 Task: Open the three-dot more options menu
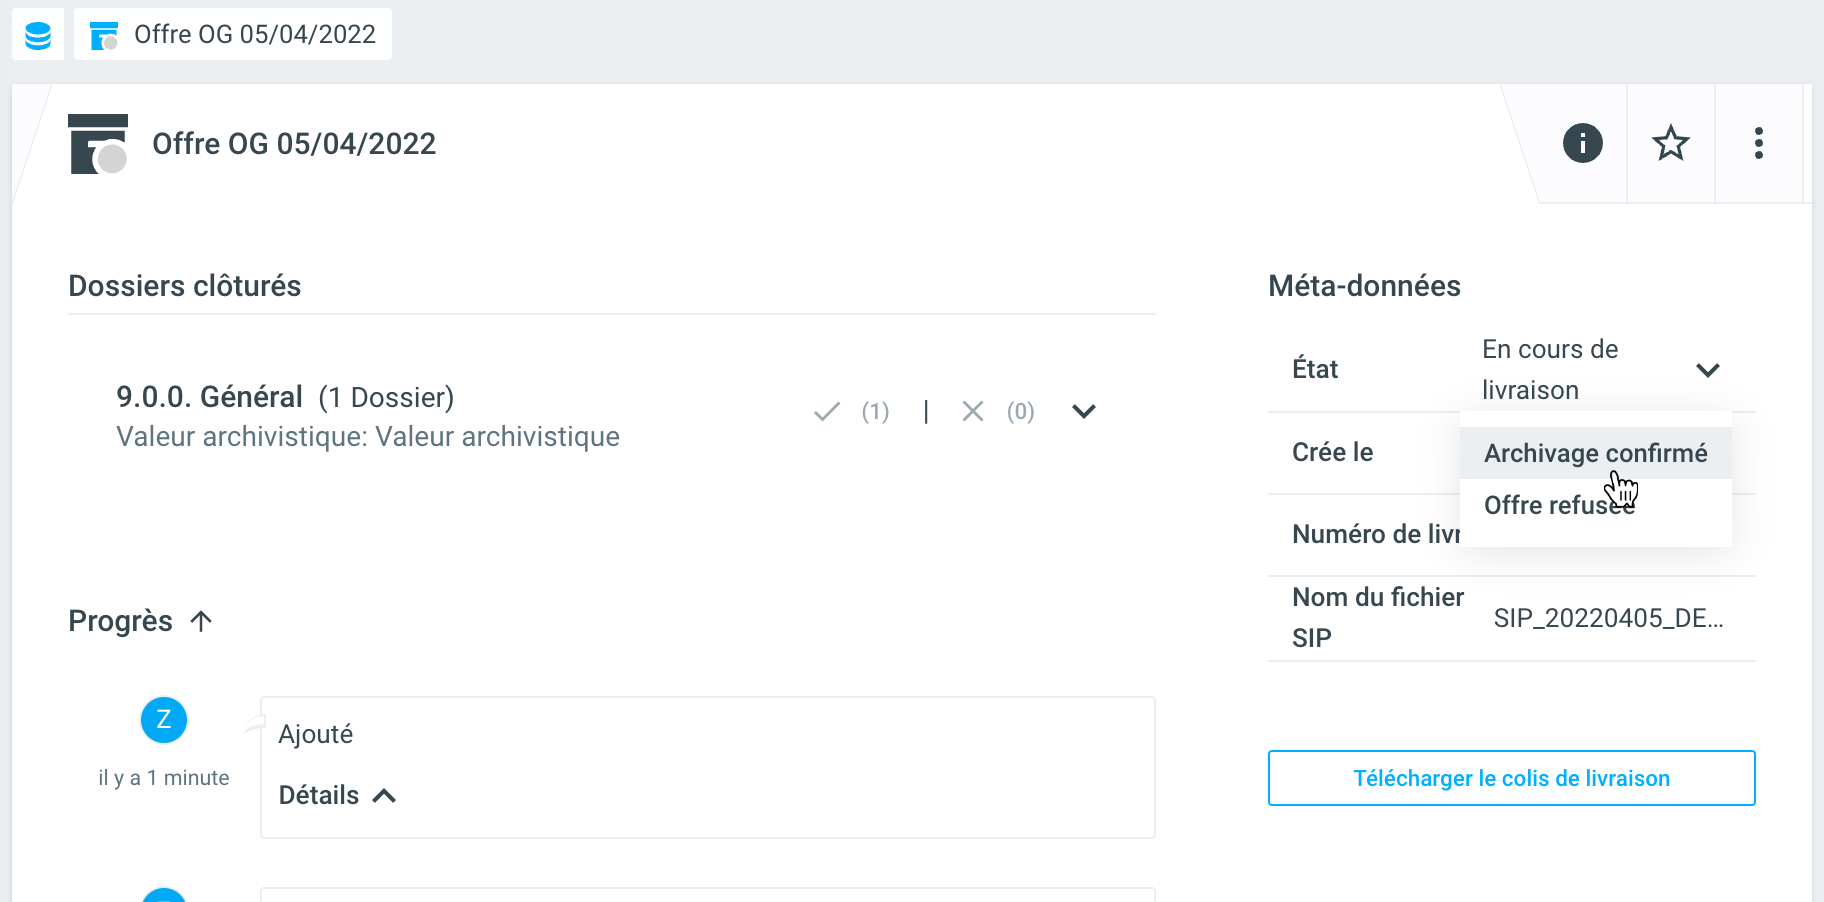[x=1758, y=144]
